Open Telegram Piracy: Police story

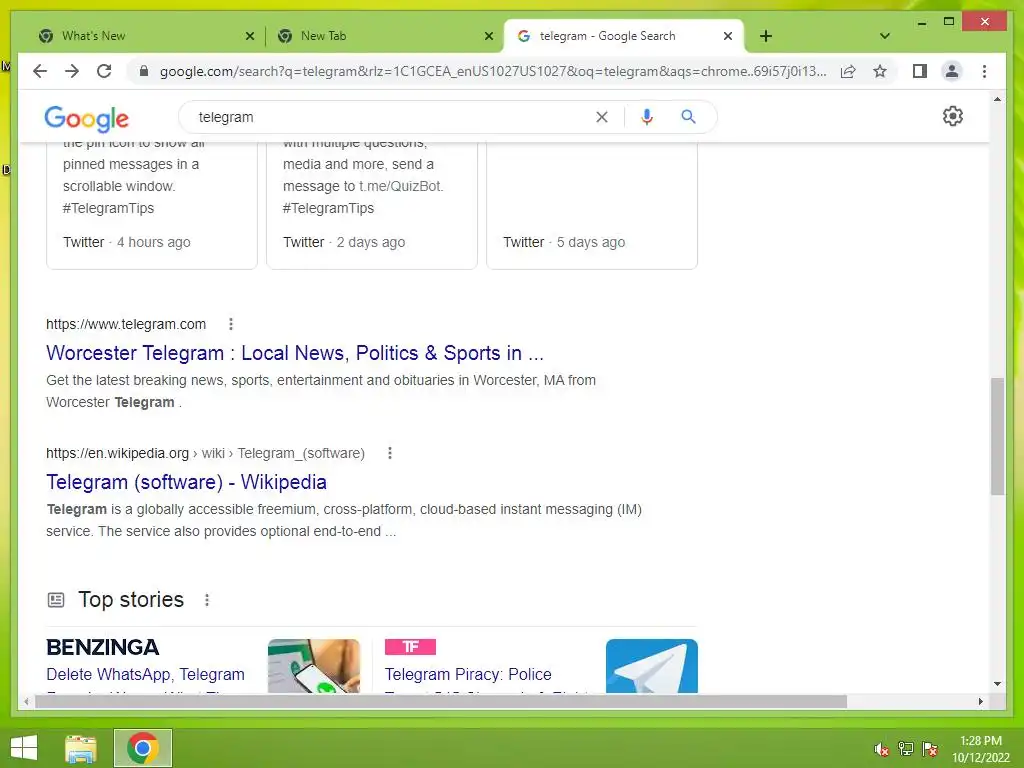(x=468, y=674)
